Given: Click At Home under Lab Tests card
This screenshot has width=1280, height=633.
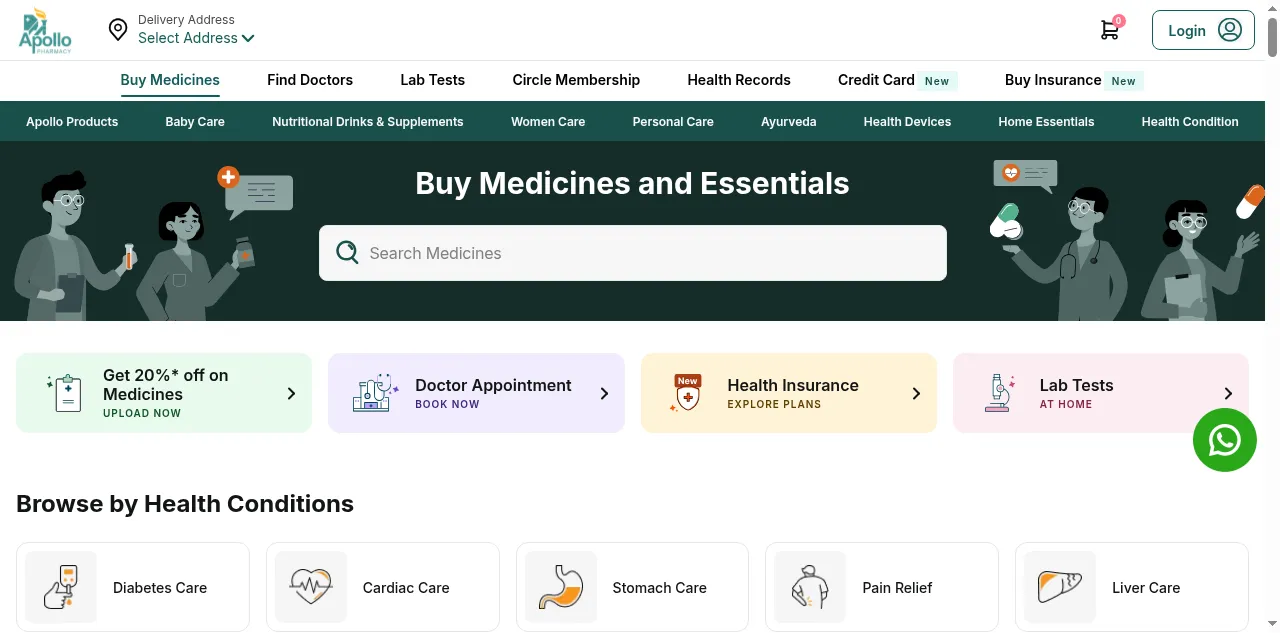Looking at the screenshot, I should point(1066,404).
